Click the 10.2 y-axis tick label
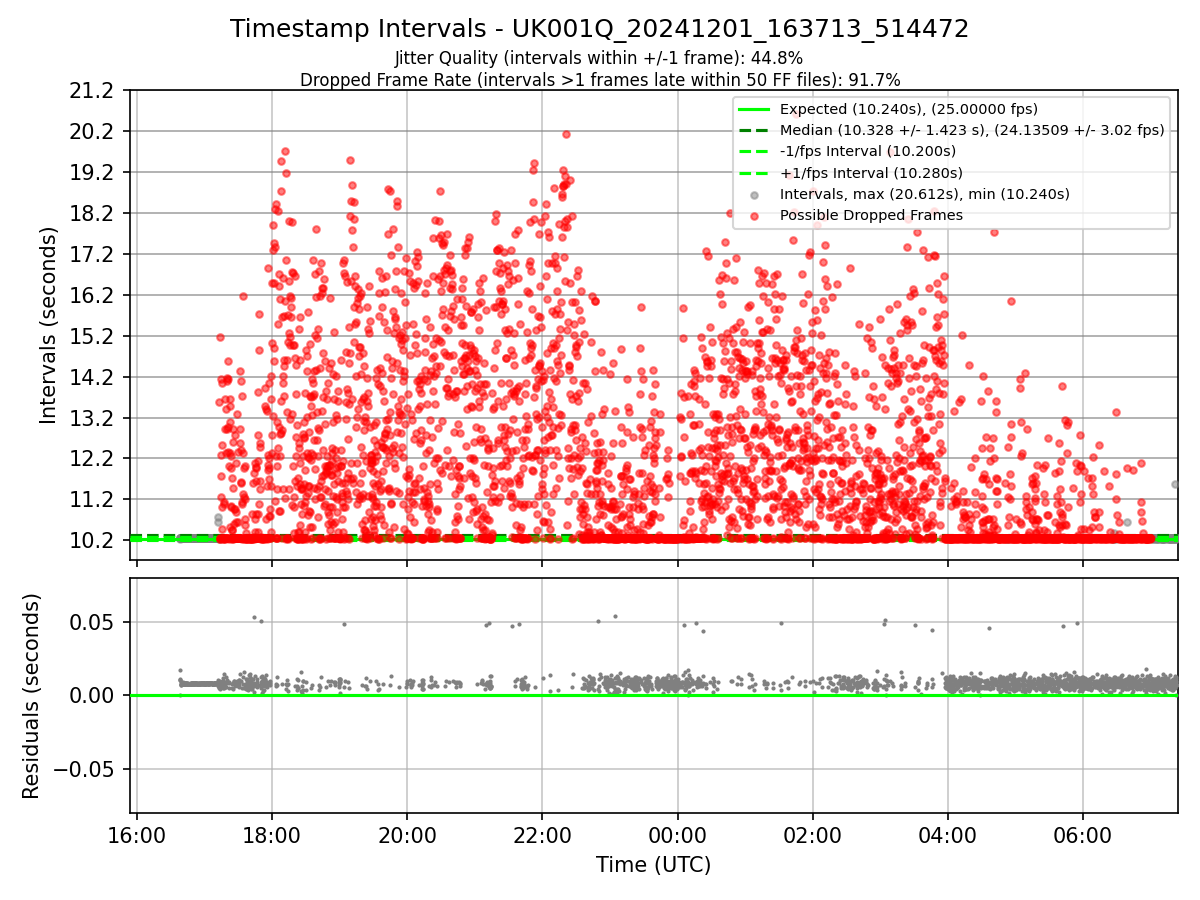The width and height of the screenshot is (1200, 900). pos(94,540)
